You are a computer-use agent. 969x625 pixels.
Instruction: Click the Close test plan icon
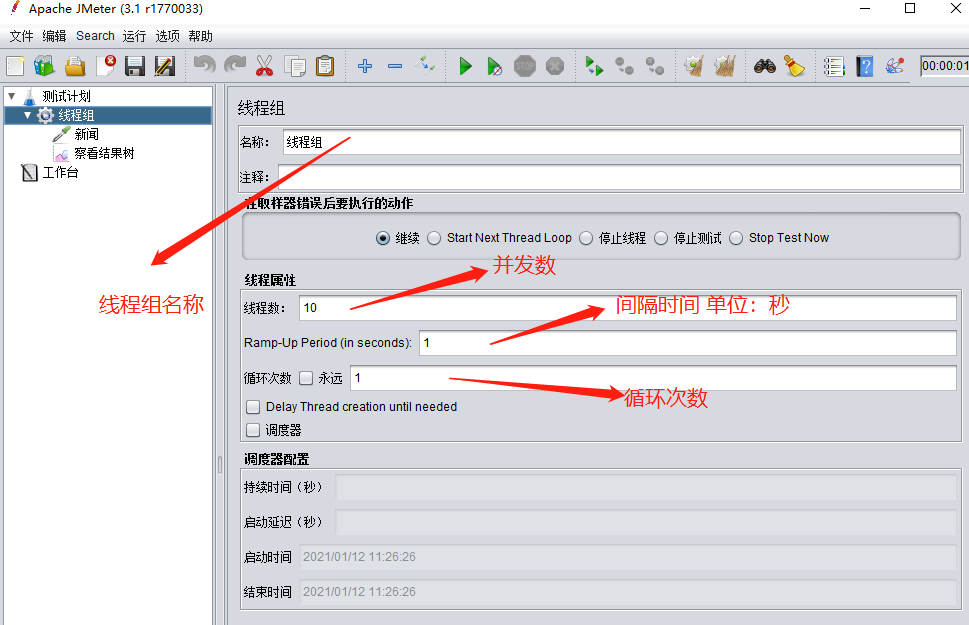(x=106, y=66)
